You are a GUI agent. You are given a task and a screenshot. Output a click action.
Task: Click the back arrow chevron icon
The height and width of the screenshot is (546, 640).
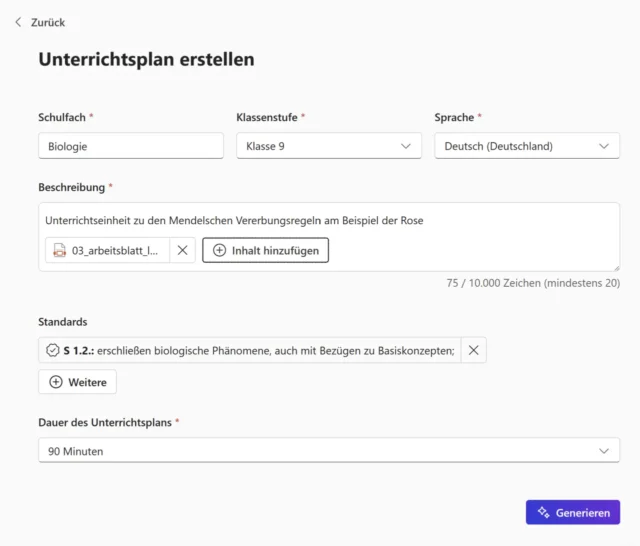point(18,22)
